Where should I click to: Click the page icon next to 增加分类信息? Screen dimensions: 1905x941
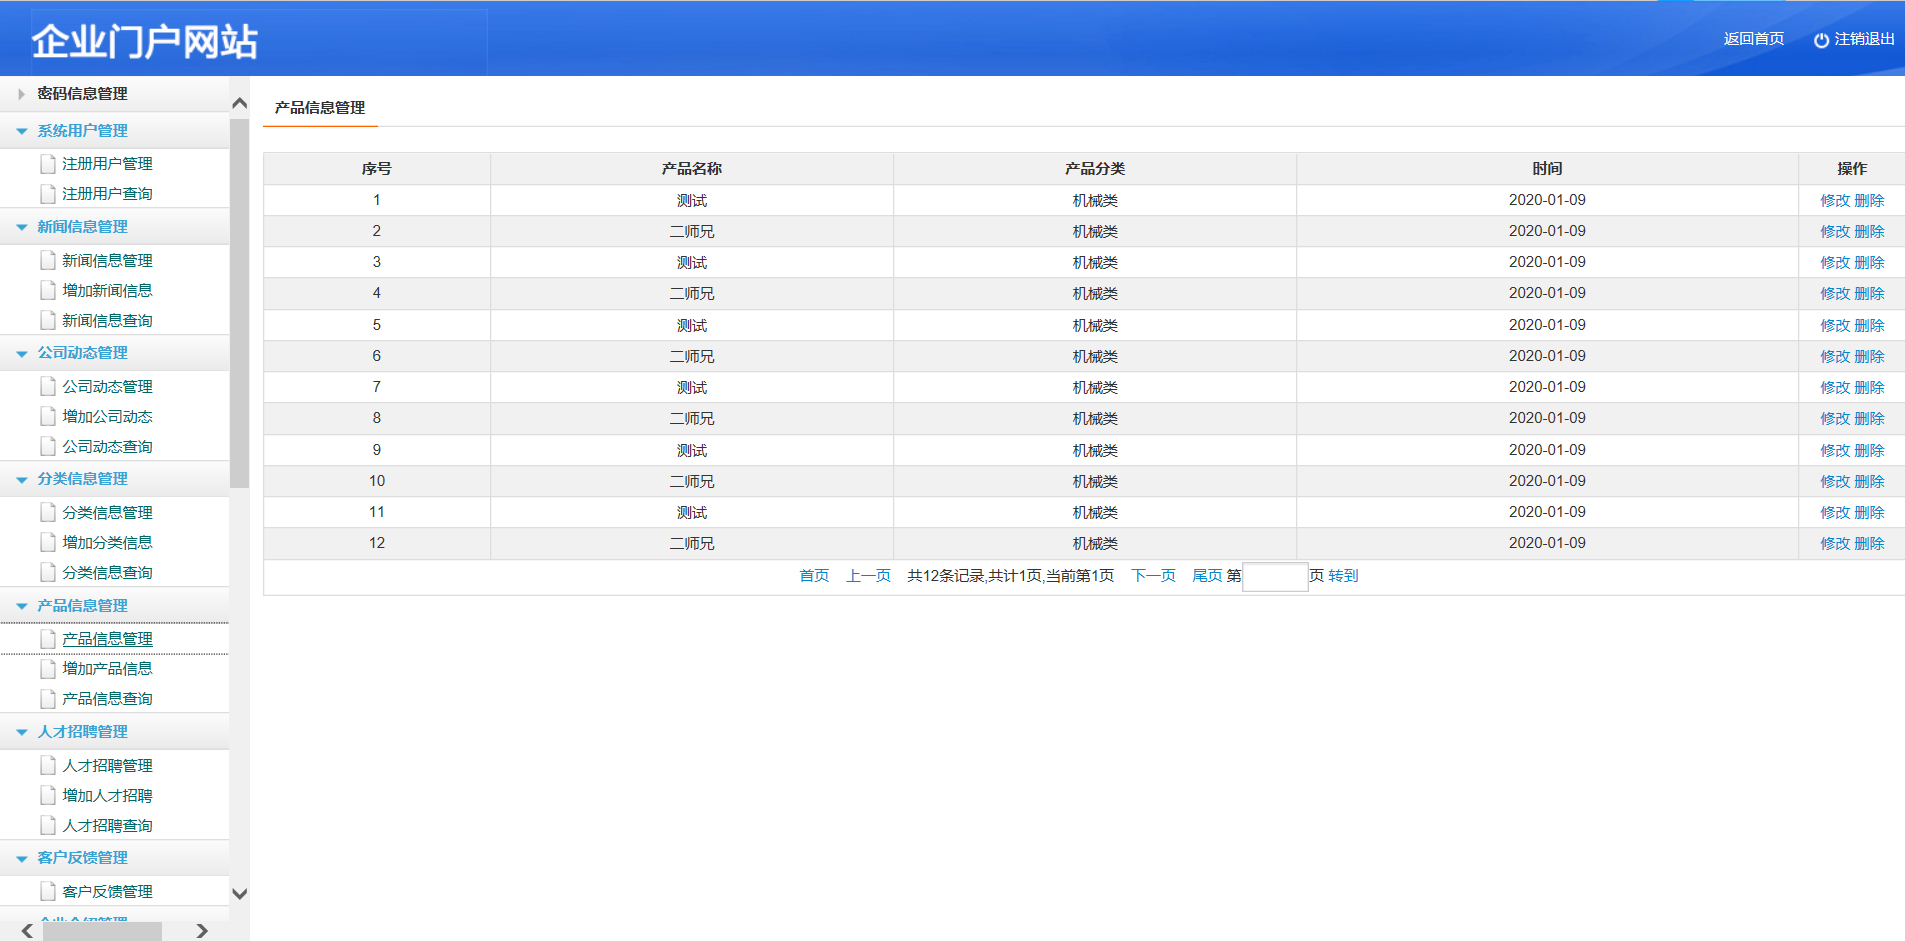[47, 542]
